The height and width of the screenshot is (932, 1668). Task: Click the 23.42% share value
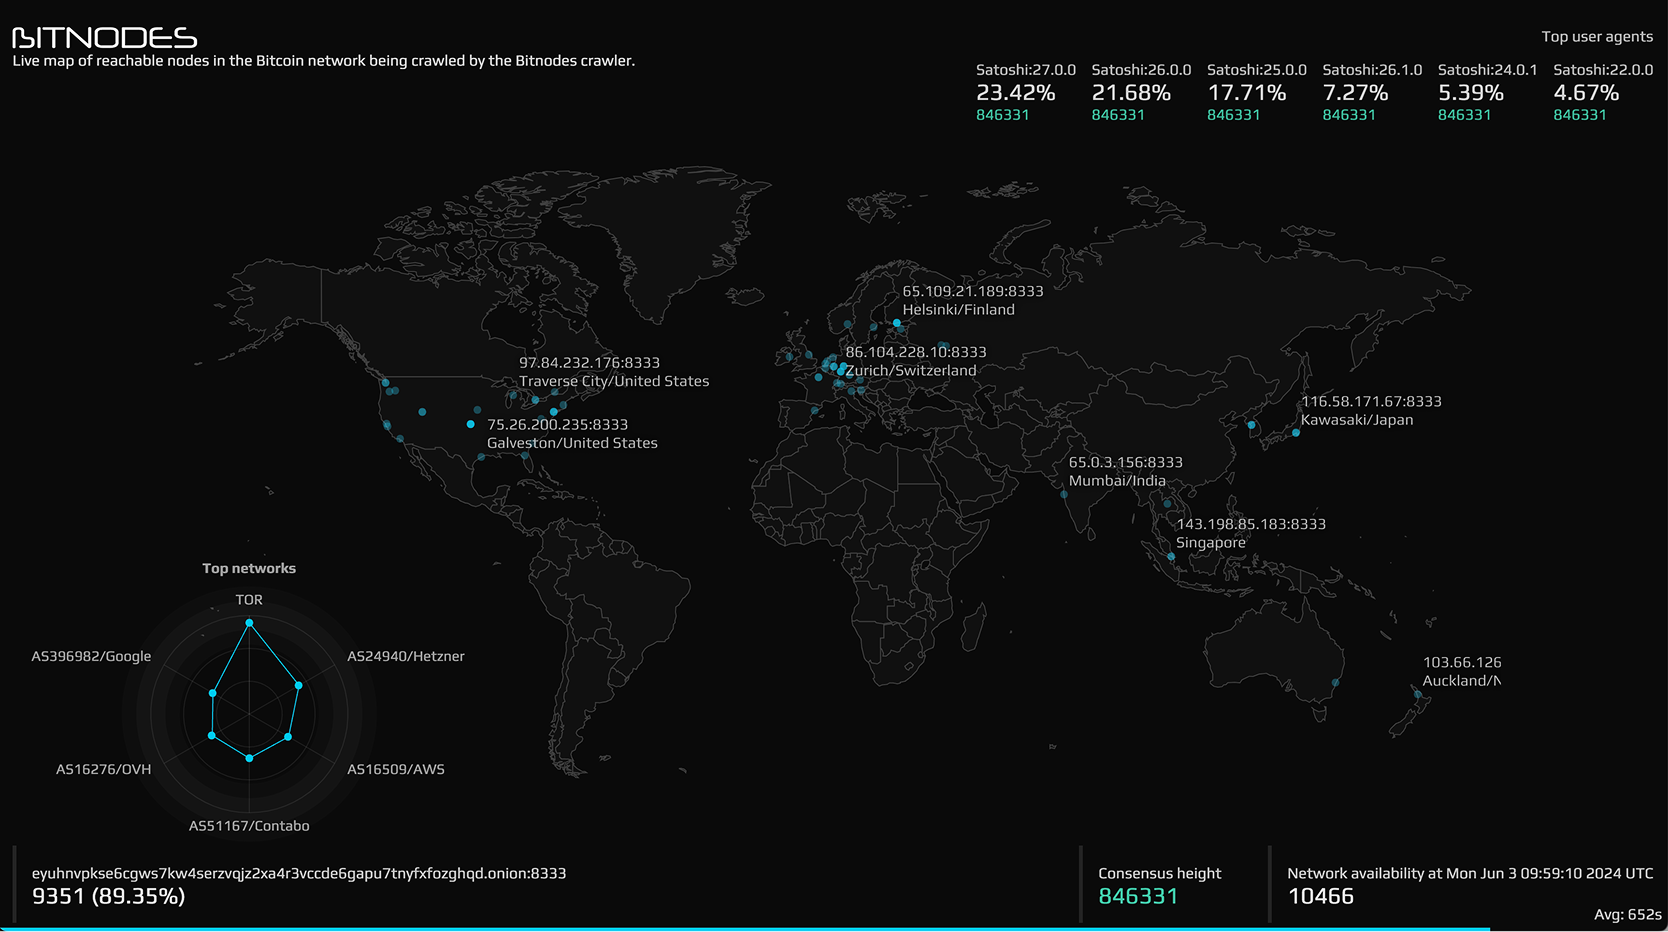coord(1016,93)
